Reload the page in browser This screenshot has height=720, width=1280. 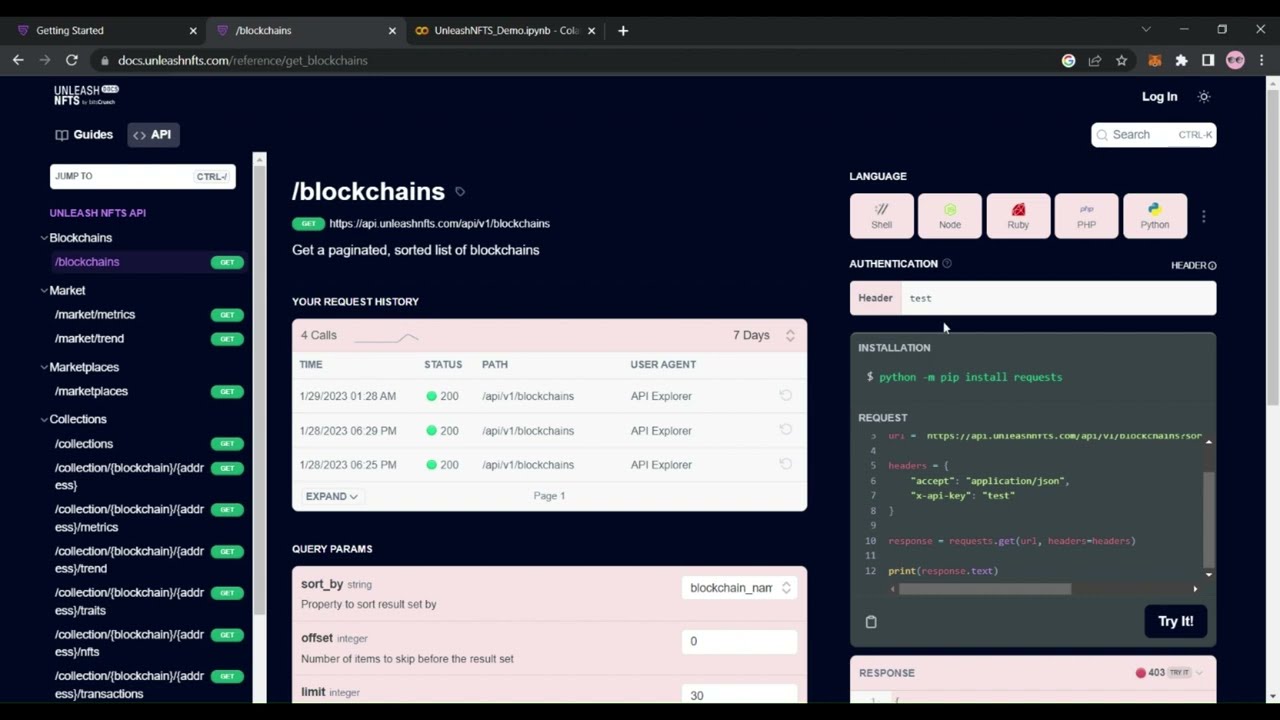click(x=72, y=60)
